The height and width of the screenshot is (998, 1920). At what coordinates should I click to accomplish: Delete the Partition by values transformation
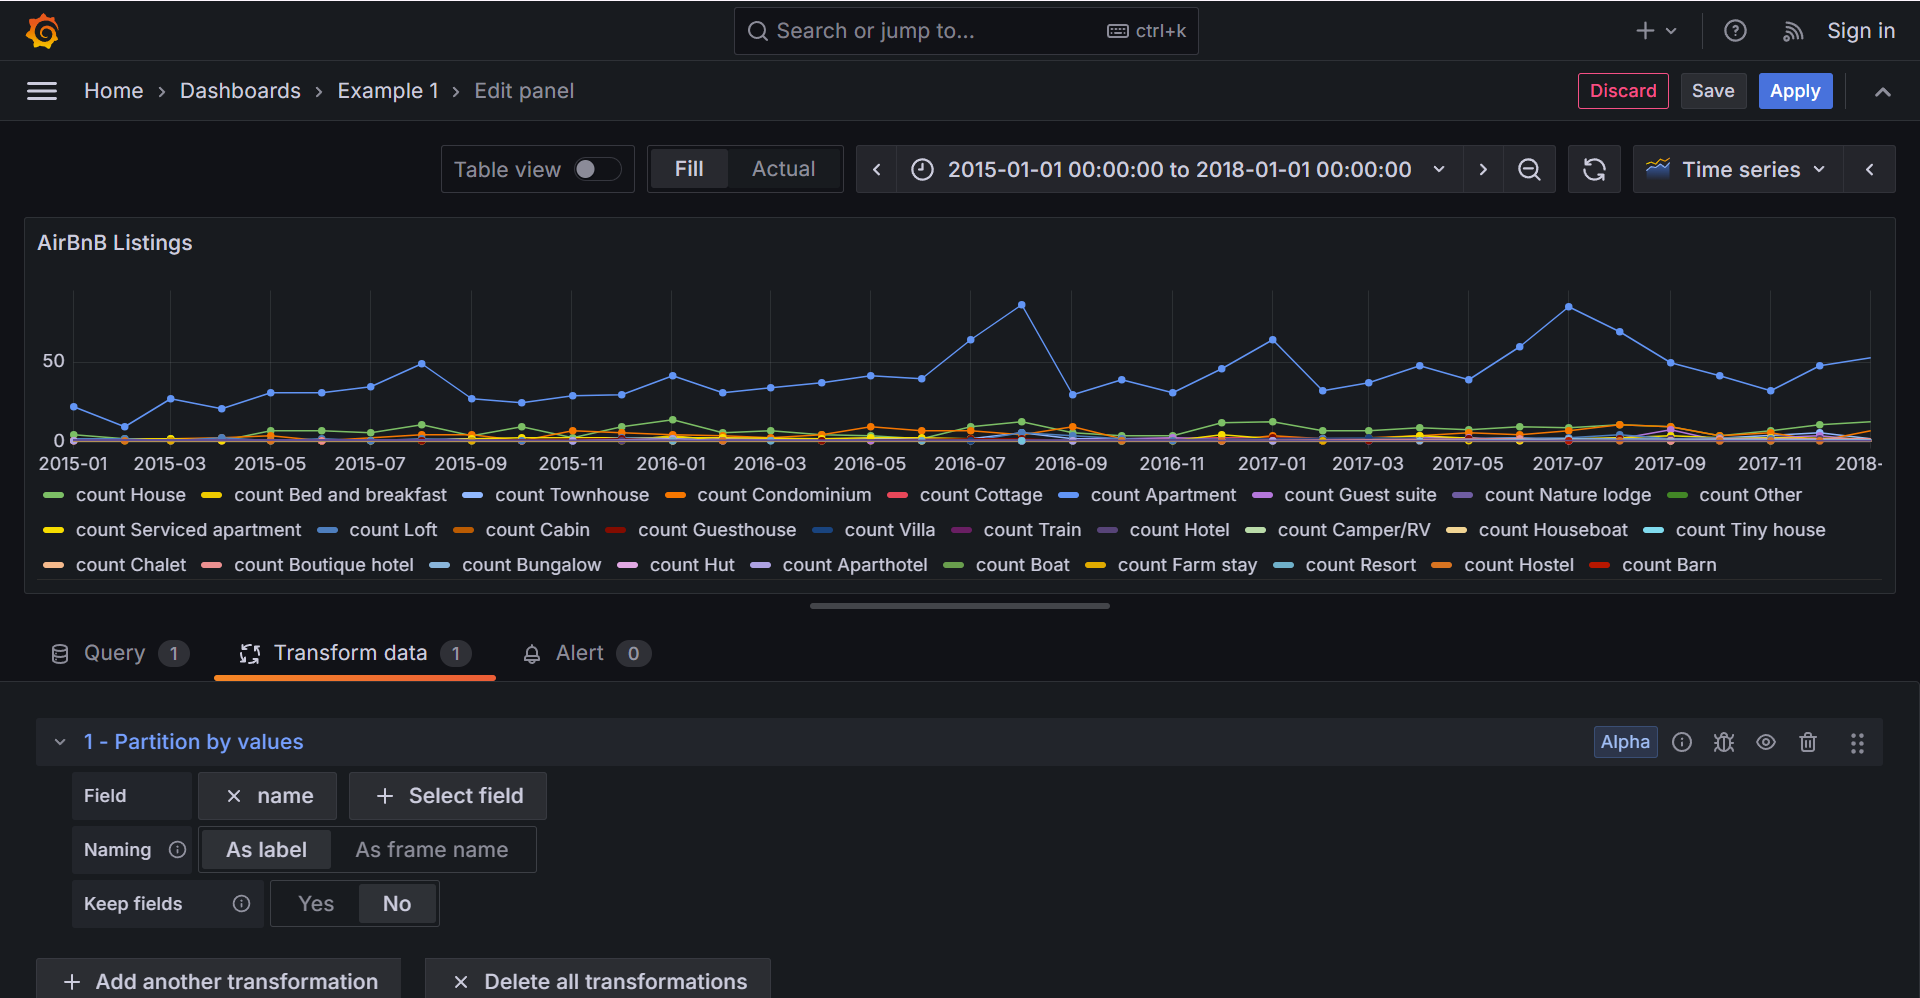(1808, 742)
